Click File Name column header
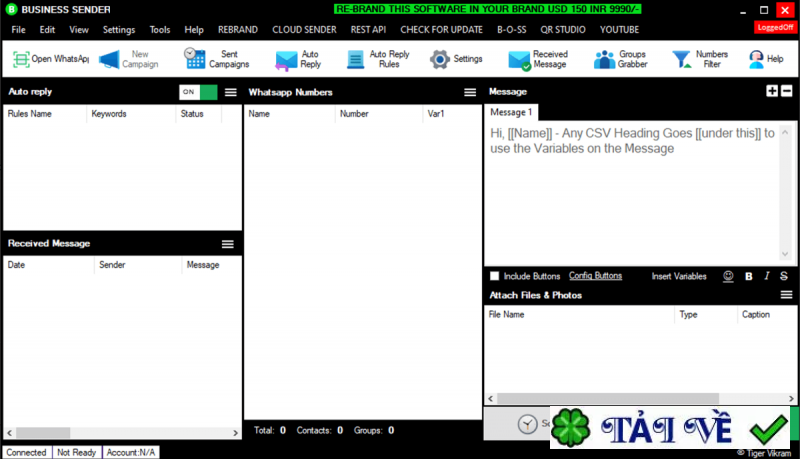Image resolution: width=800 pixels, height=459 pixels. point(580,315)
